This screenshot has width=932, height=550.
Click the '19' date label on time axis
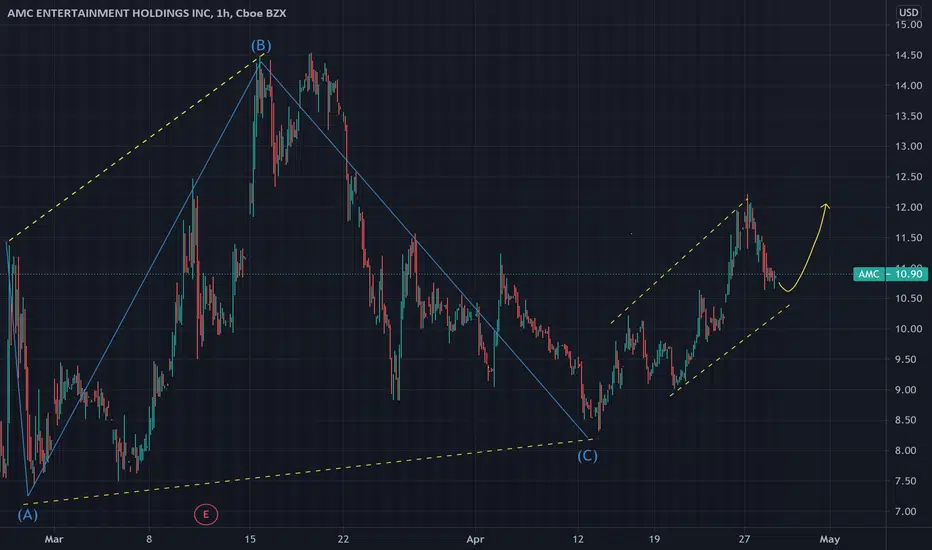[x=654, y=539]
